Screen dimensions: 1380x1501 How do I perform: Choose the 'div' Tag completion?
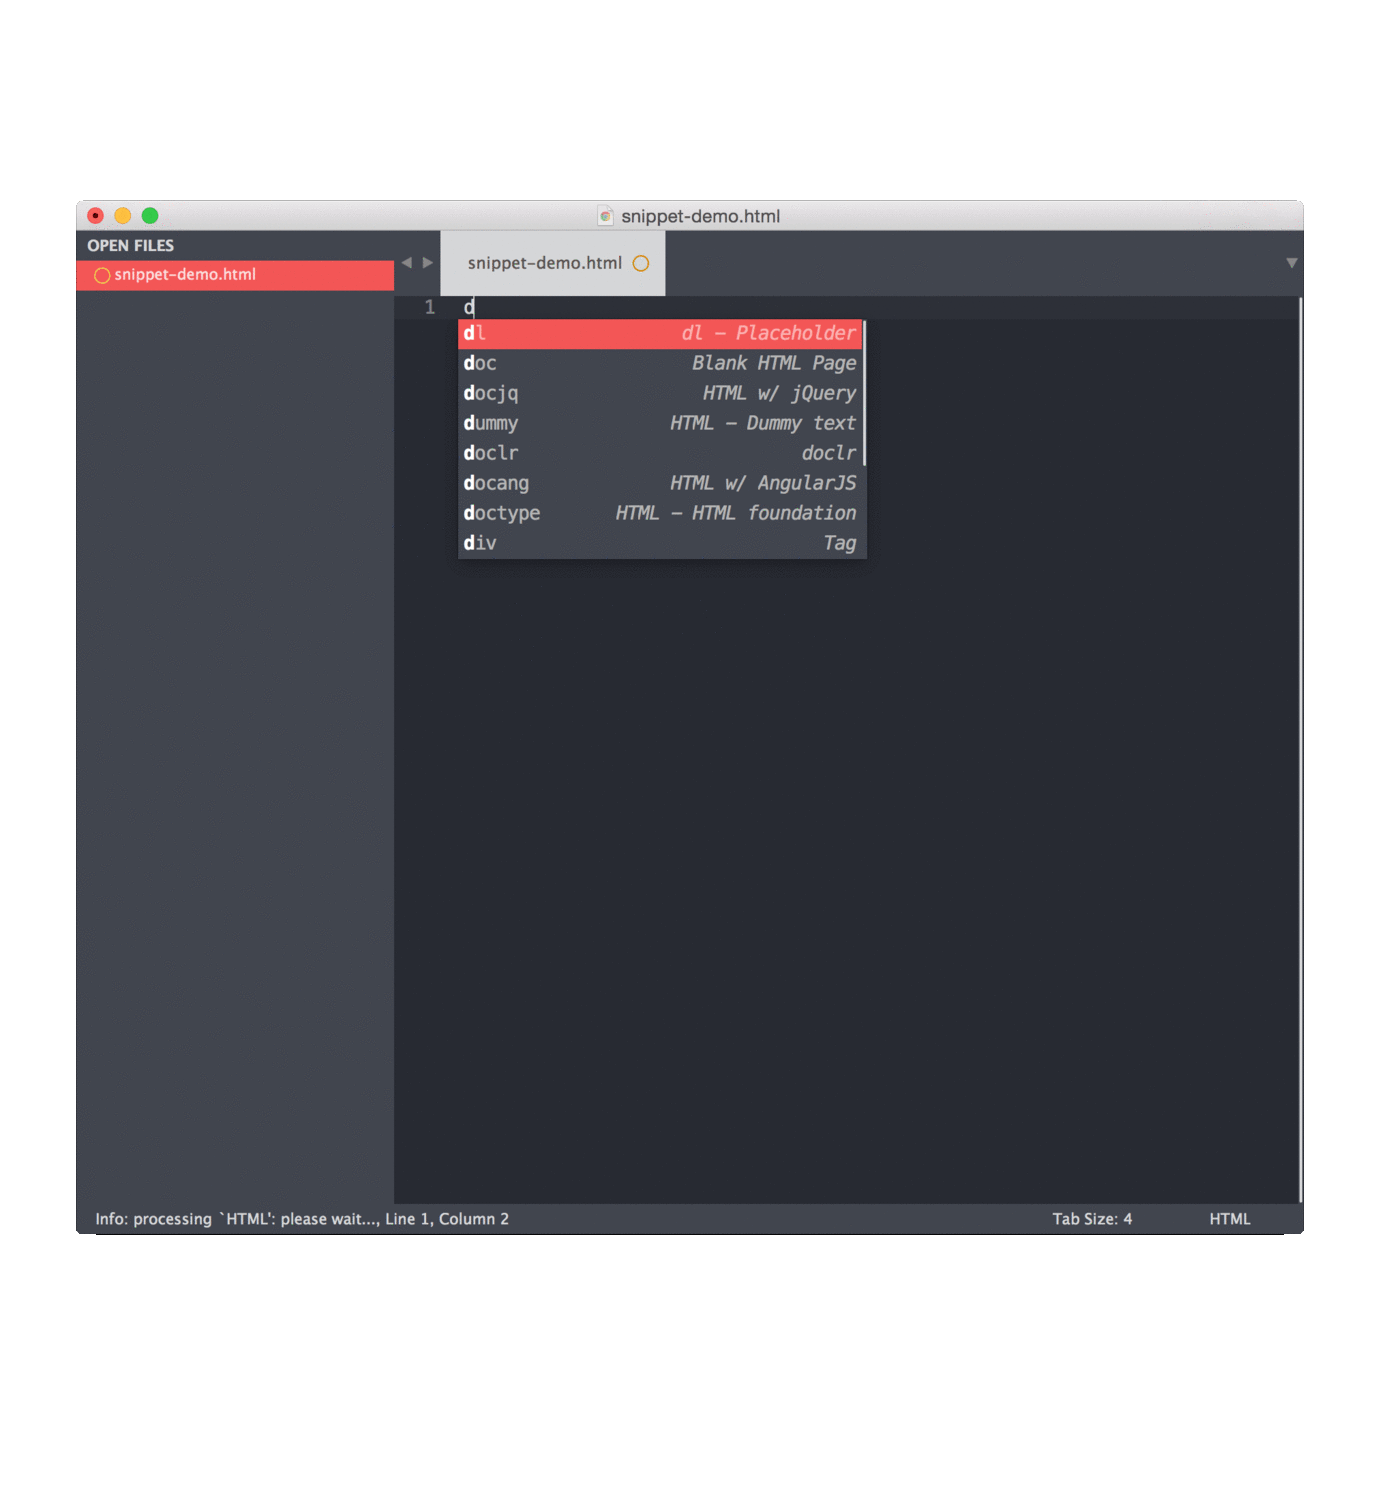(660, 544)
